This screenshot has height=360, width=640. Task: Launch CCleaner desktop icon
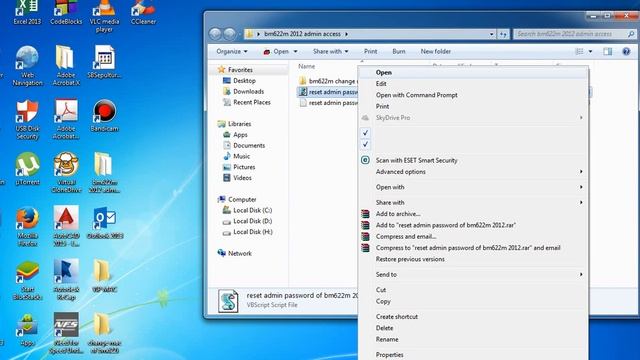tap(143, 12)
